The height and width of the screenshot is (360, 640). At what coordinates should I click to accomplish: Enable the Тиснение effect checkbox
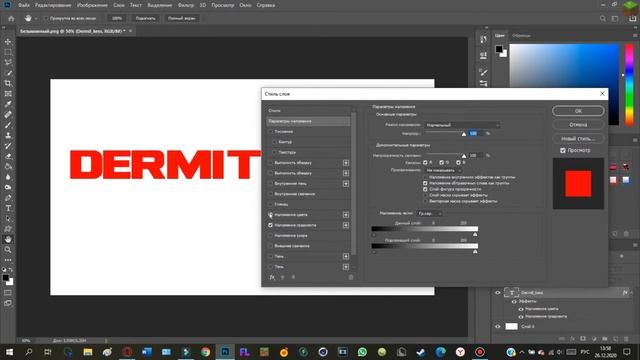pyautogui.click(x=270, y=131)
